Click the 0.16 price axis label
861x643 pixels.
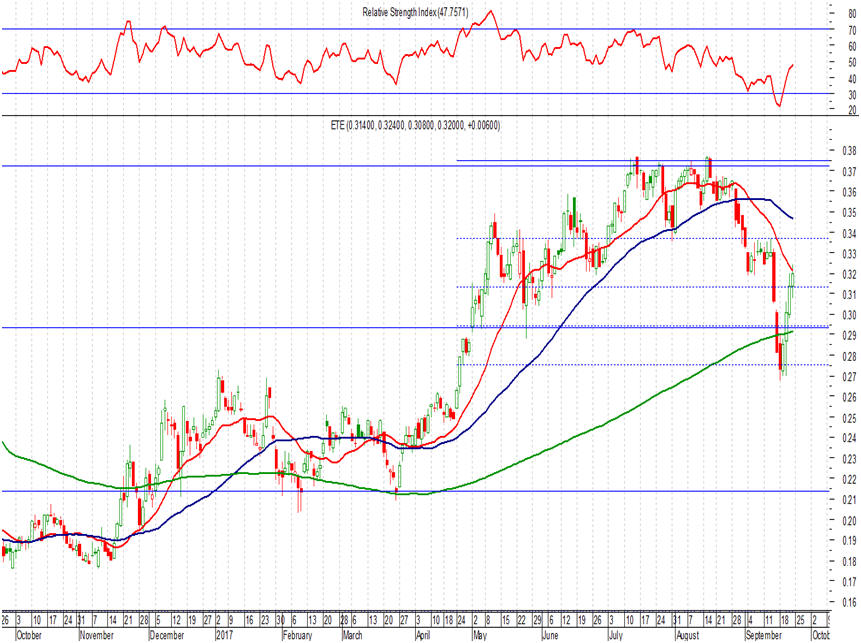[x=849, y=602]
